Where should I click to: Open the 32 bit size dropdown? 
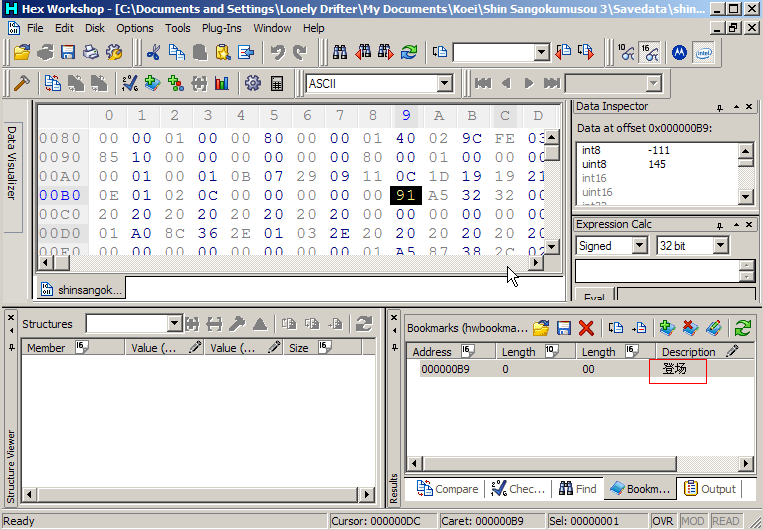(x=721, y=246)
